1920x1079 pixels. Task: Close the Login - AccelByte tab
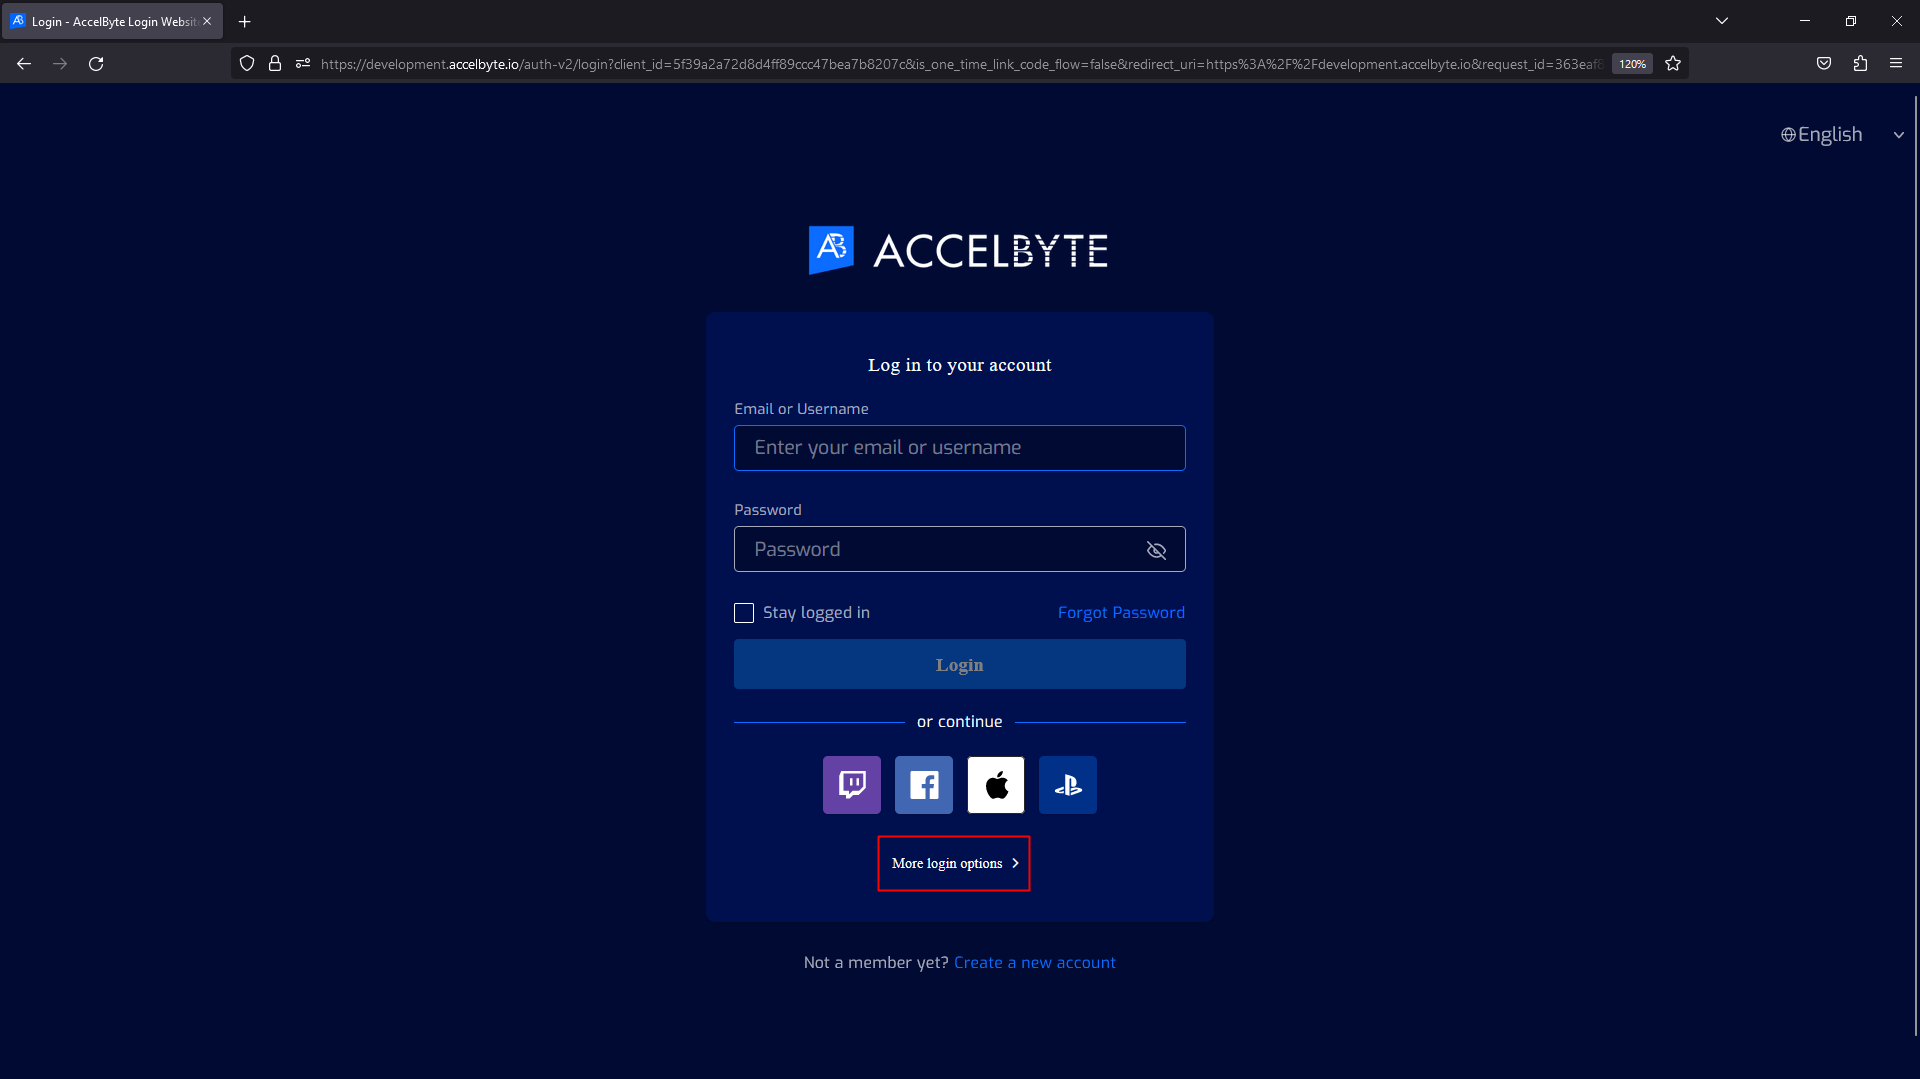pos(207,21)
